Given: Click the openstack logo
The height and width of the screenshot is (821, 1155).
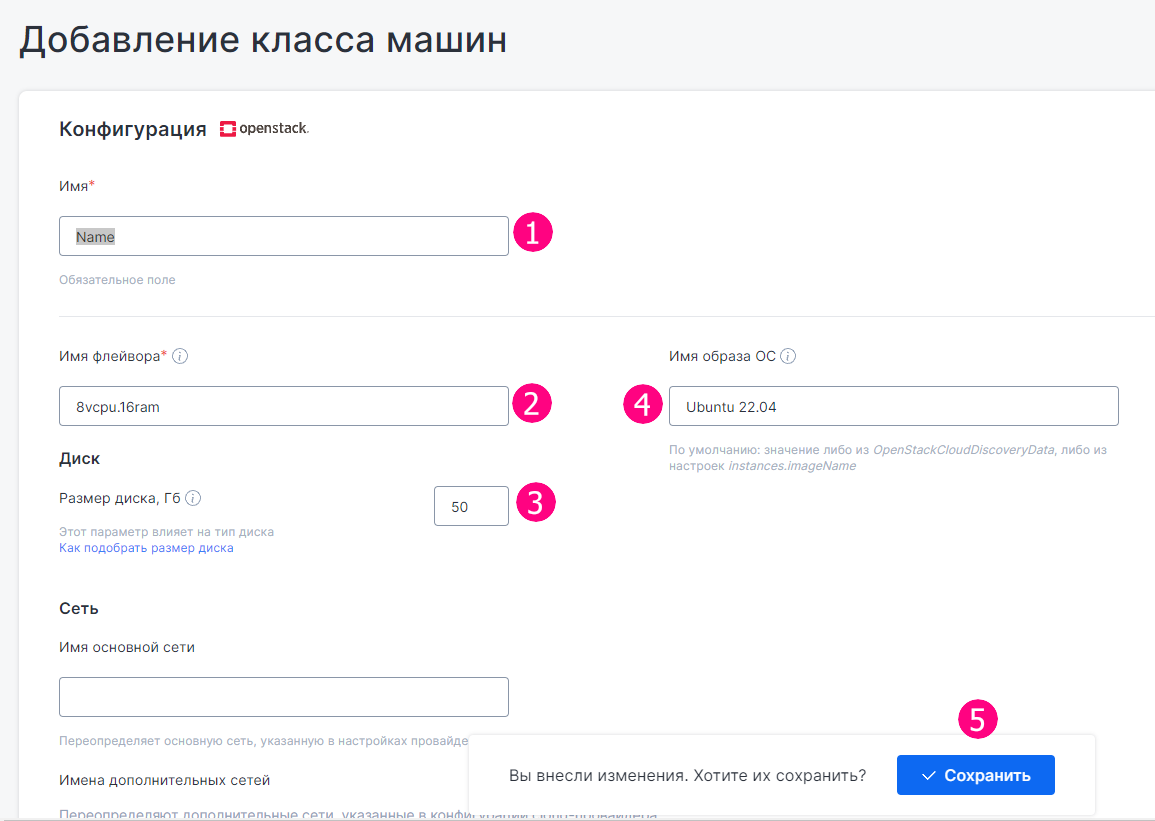Looking at the screenshot, I should pos(264,128).
